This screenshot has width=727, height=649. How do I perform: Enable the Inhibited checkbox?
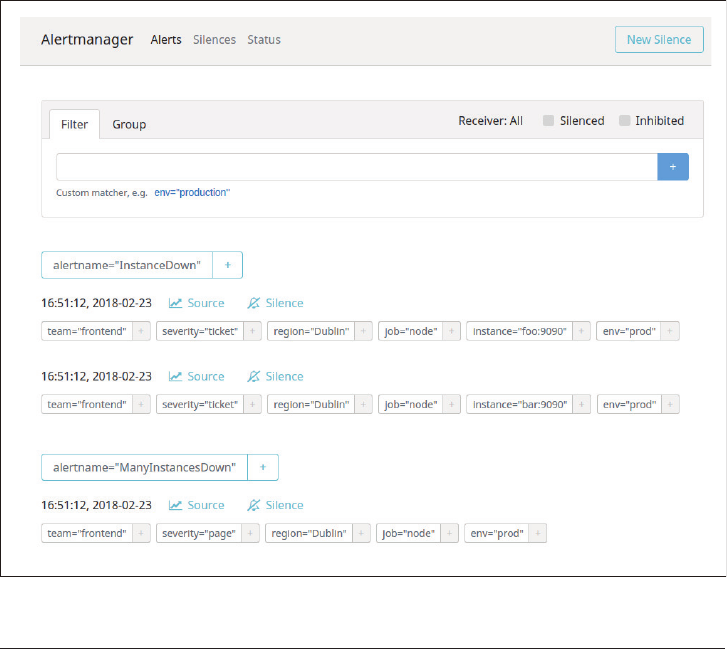[x=625, y=121]
